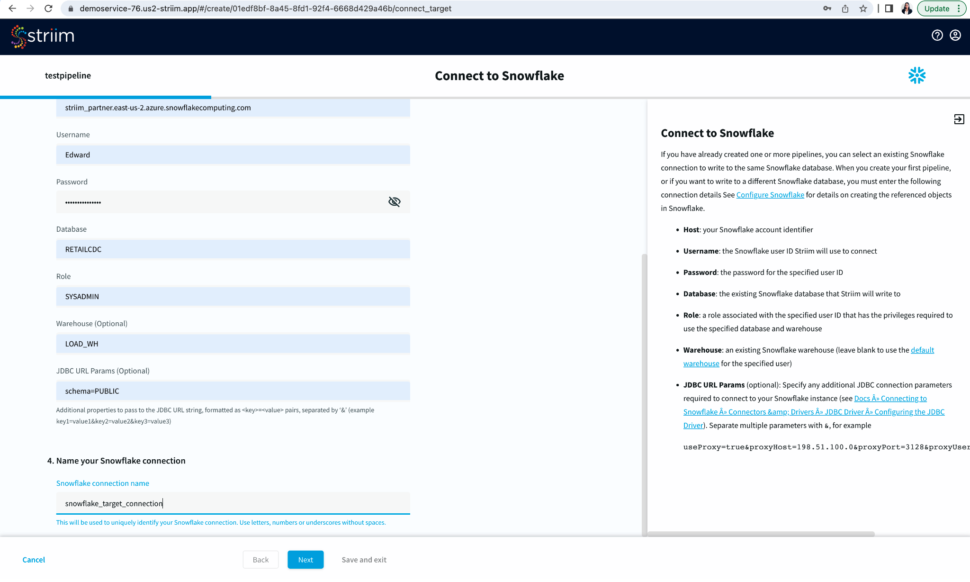This screenshot has width=970, height=582.
Task: Click the Striim logo in header
Action: 42,37
